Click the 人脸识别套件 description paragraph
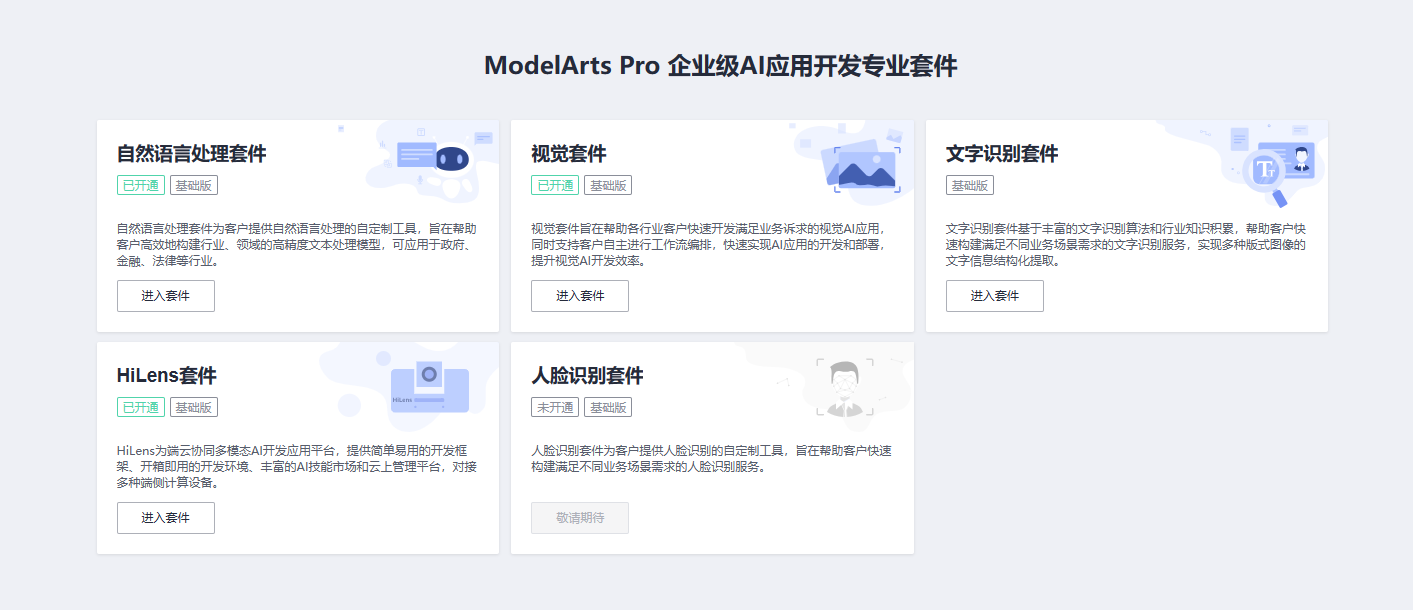This screenshot has height=613, width=1413. coord(712,458)
